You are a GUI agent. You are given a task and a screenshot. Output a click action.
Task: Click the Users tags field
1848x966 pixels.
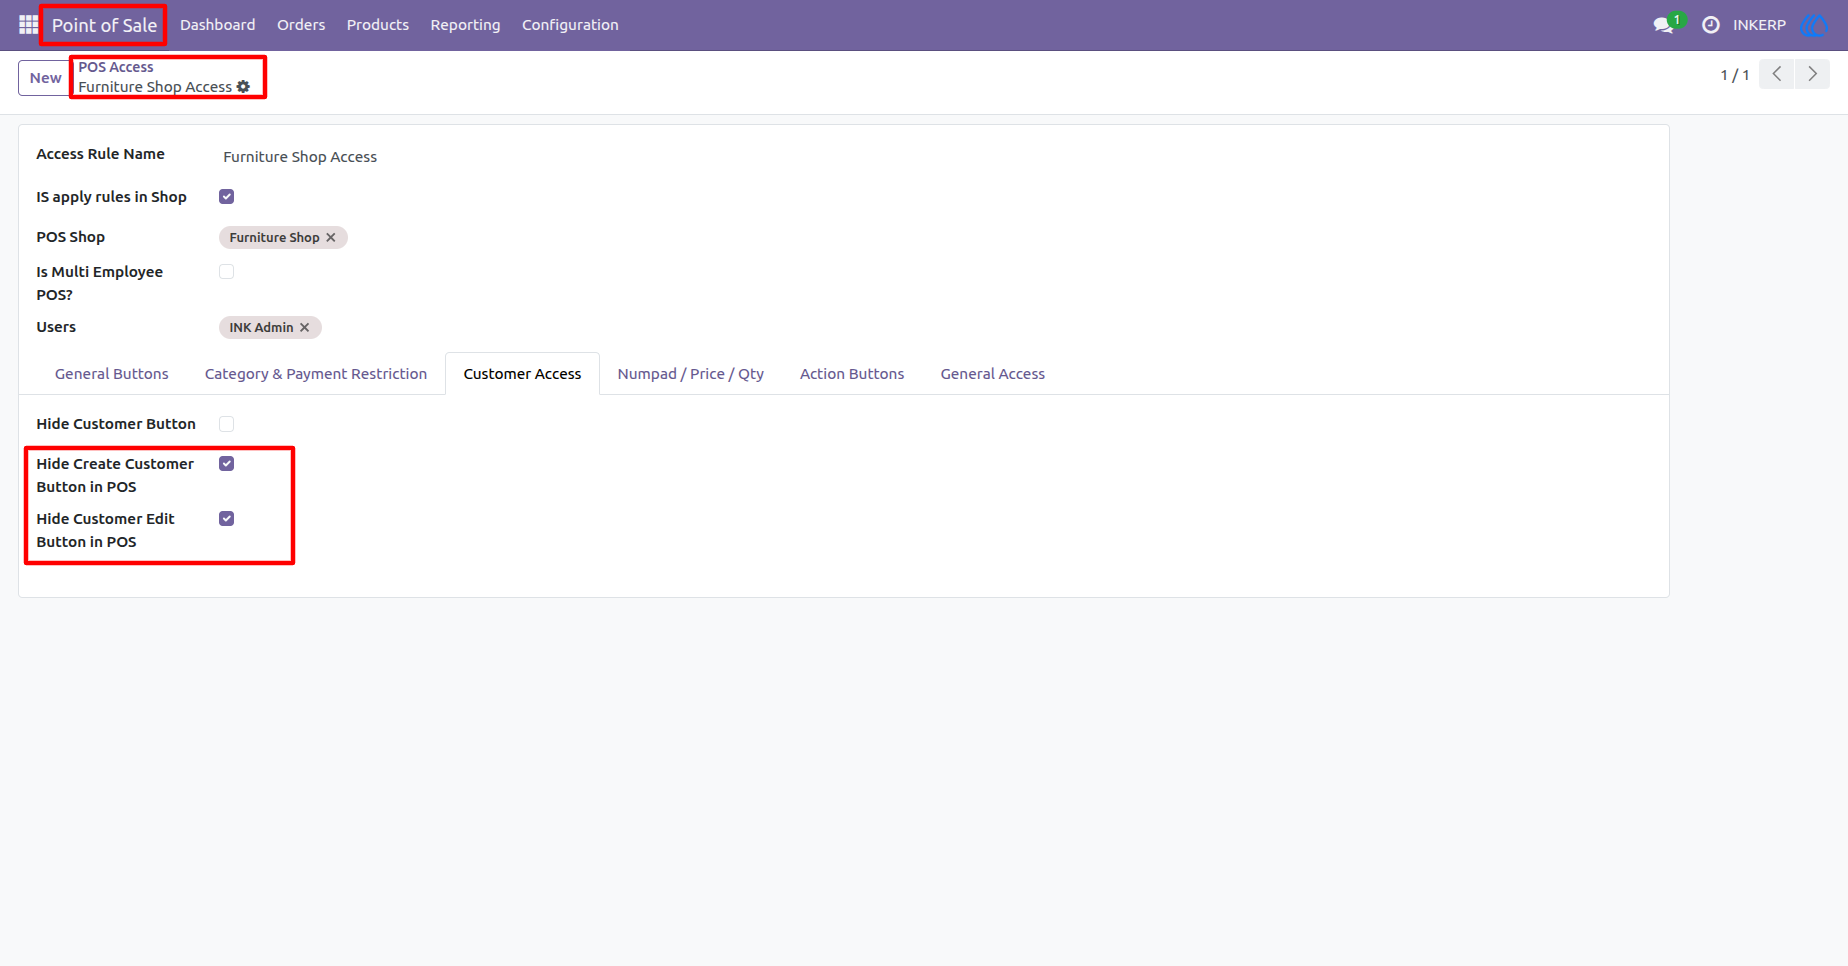pyautogui.click(x=935, y=328)
